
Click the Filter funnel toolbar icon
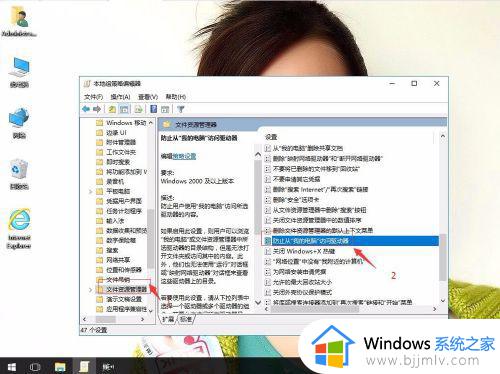coord(181,109)
